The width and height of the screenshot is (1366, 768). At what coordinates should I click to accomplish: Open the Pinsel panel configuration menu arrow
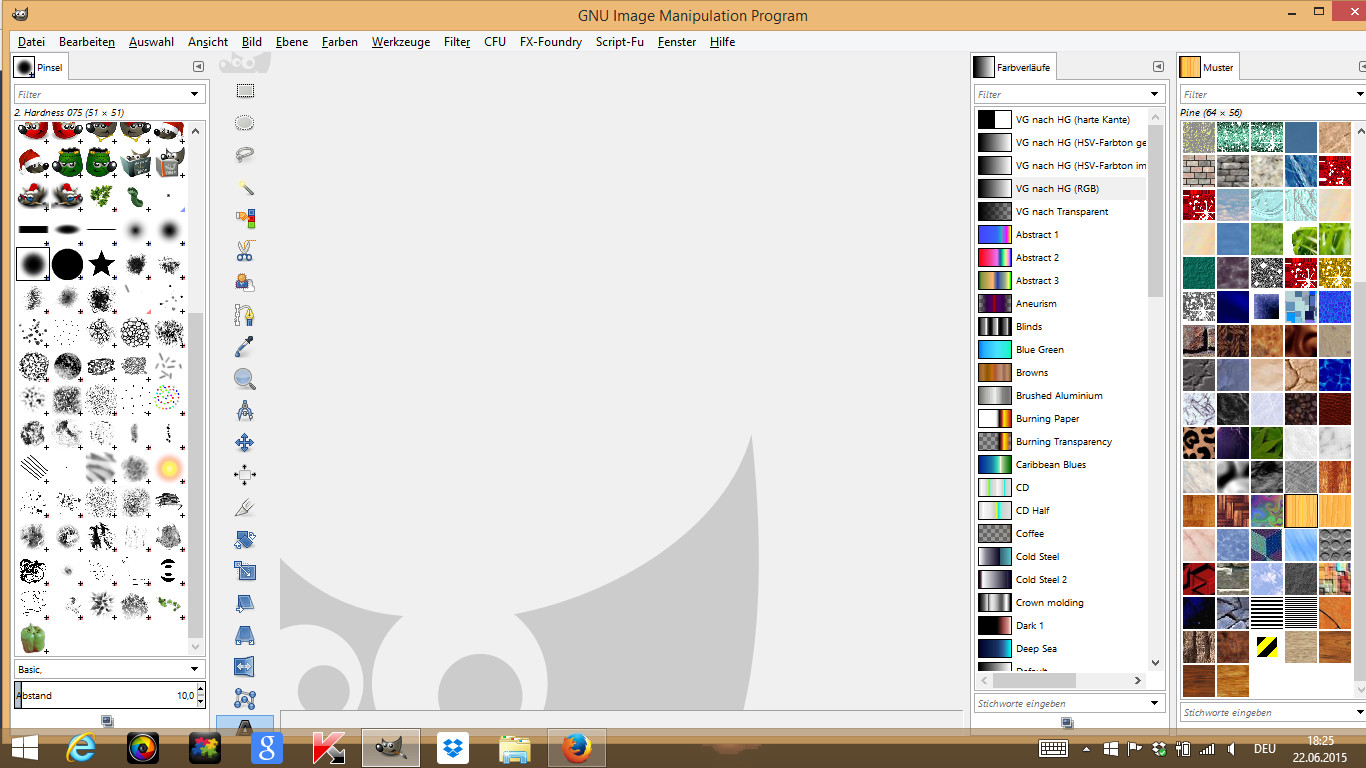(198, 67)
